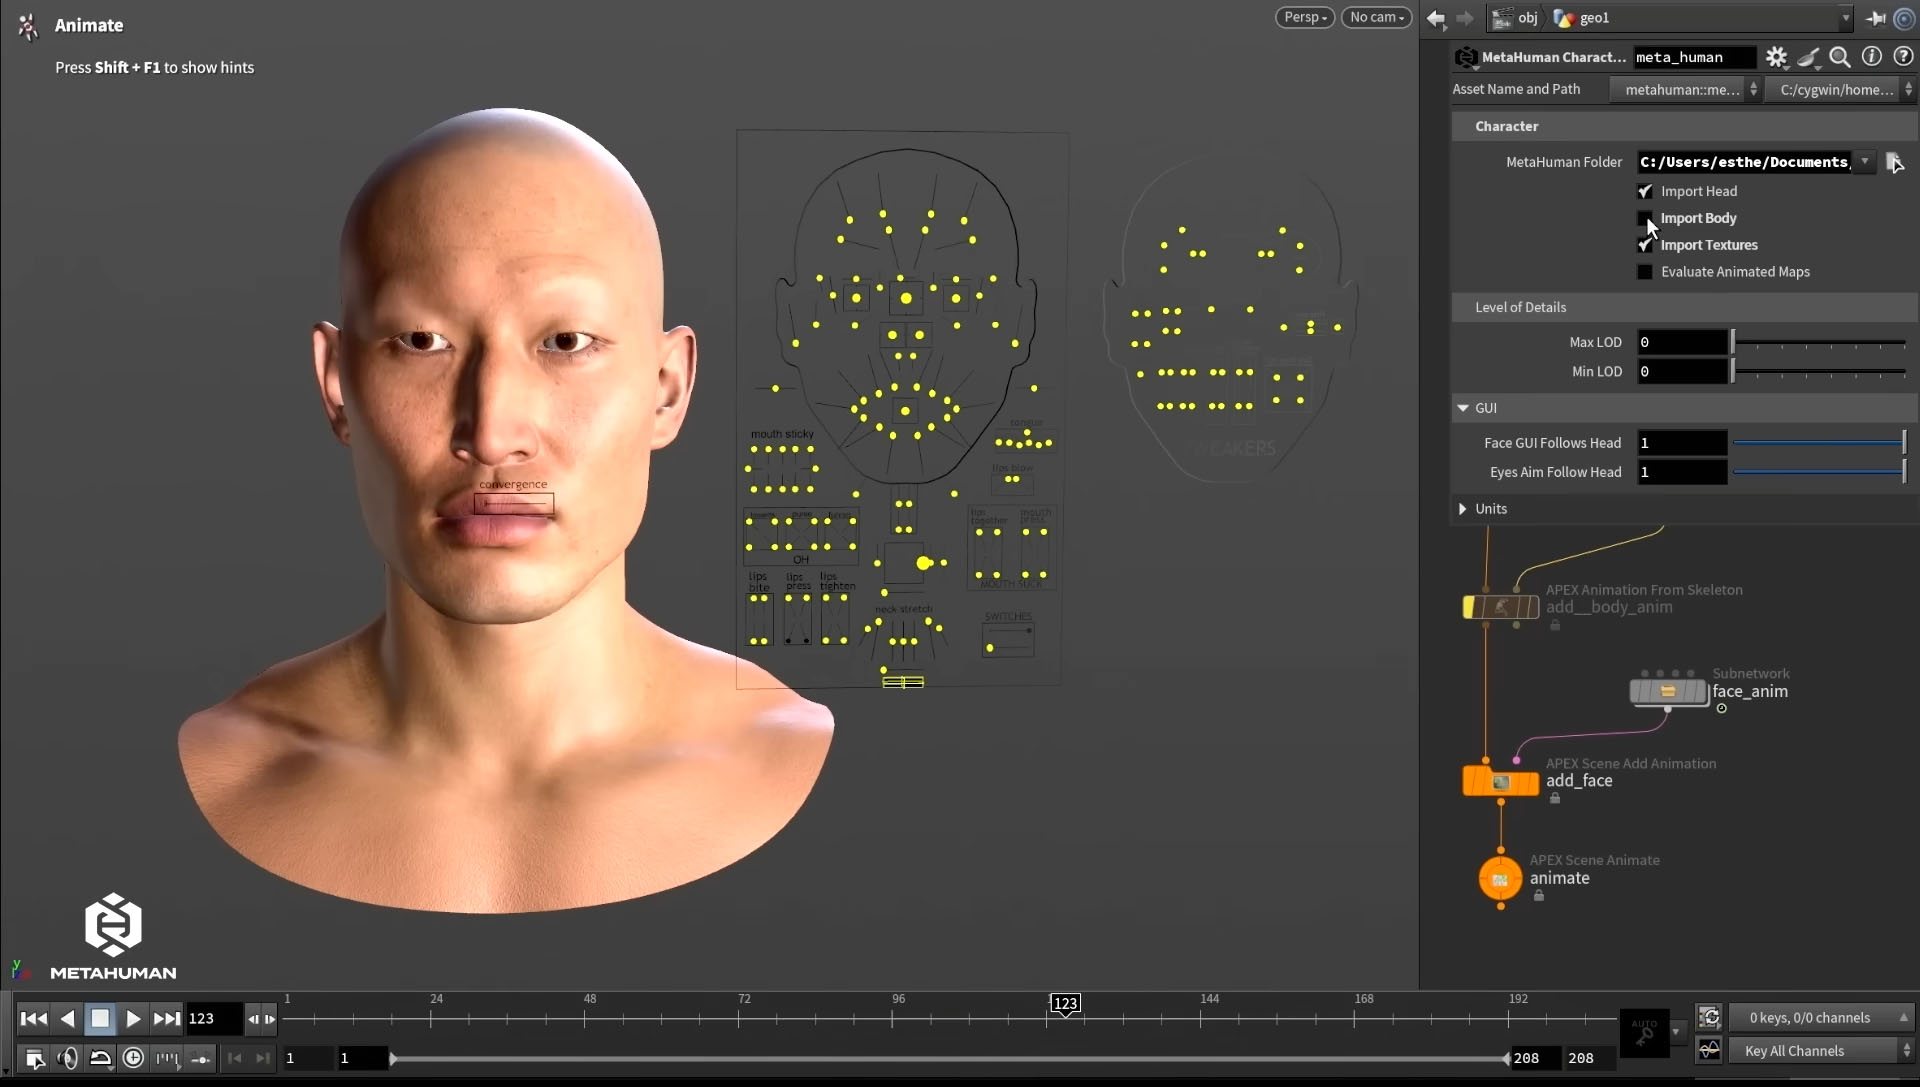The height and width of the screenshot is (1087, 1920).
Task: Open MetaHuman Folder path dropdown arrow
Action: click(x=1864, y=161)
